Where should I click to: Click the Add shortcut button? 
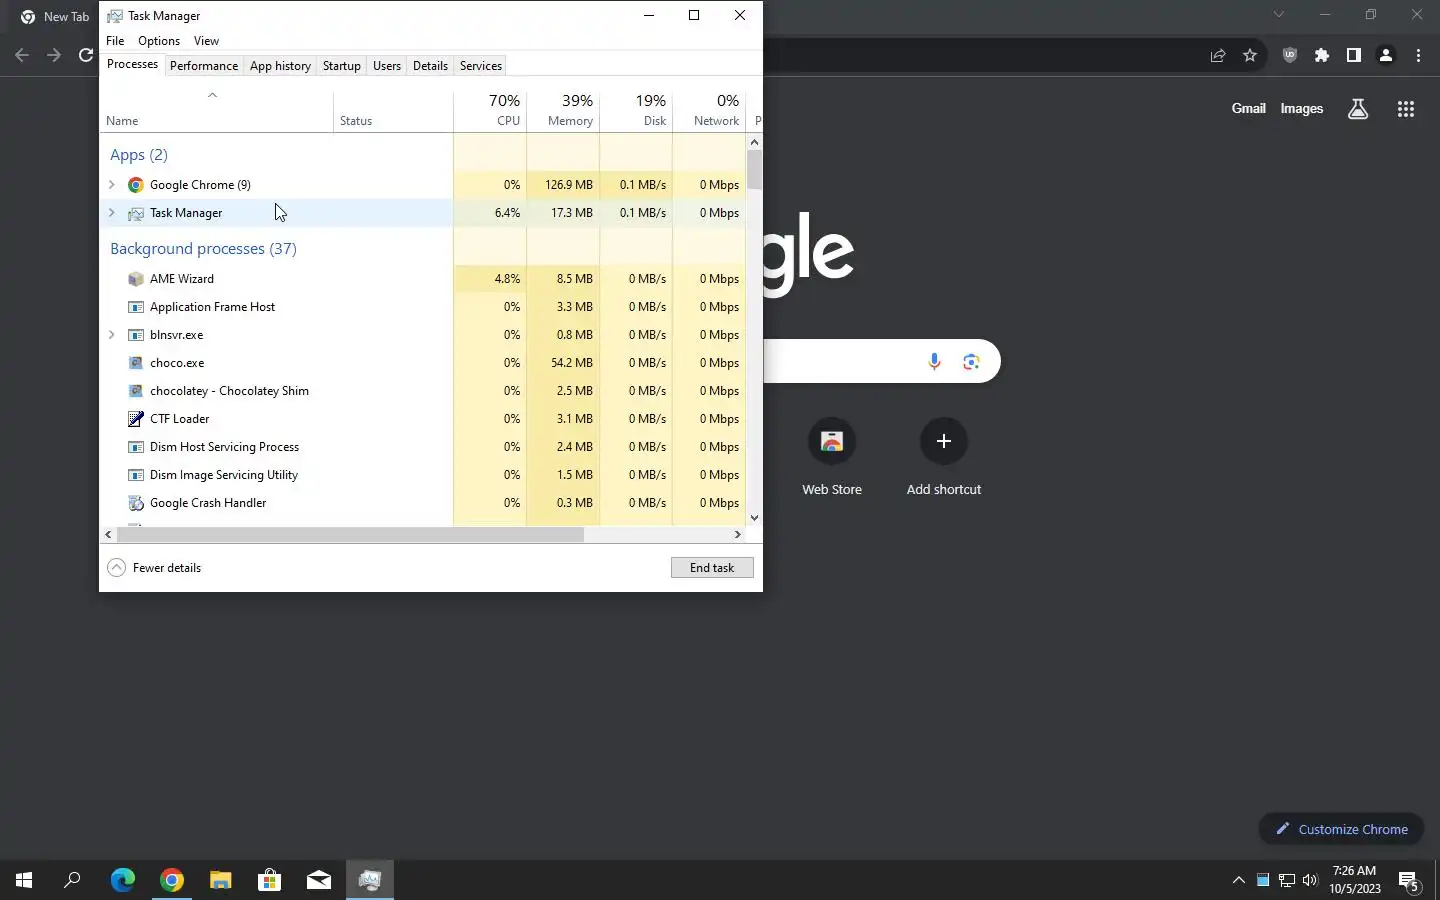pos(944,457)
